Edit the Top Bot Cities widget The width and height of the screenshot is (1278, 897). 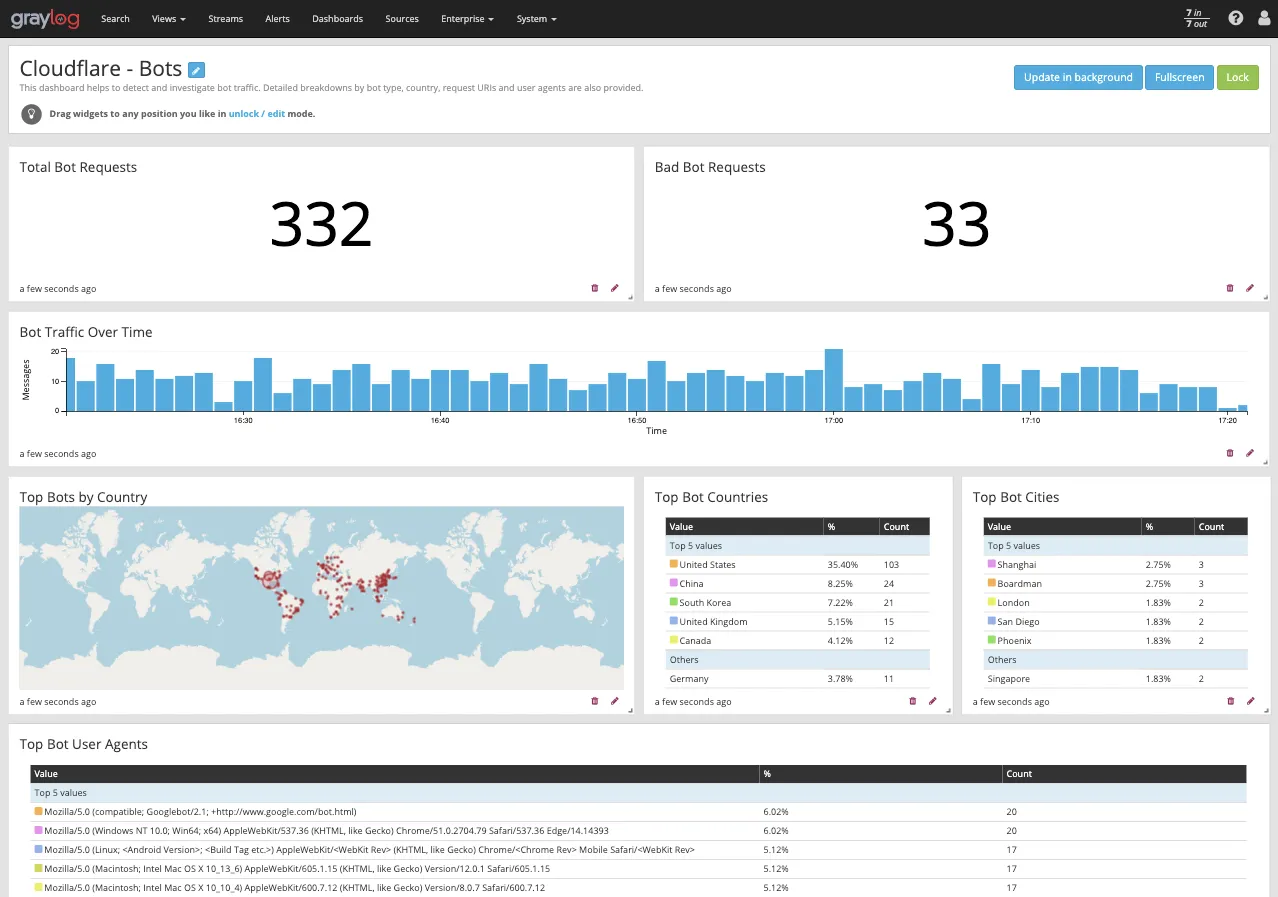(x=1250, y=701)
